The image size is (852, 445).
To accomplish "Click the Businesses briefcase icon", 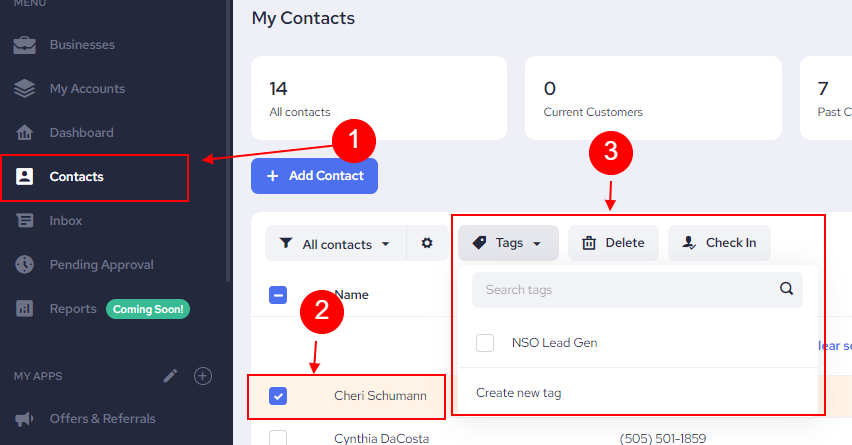I will [25, 45].
